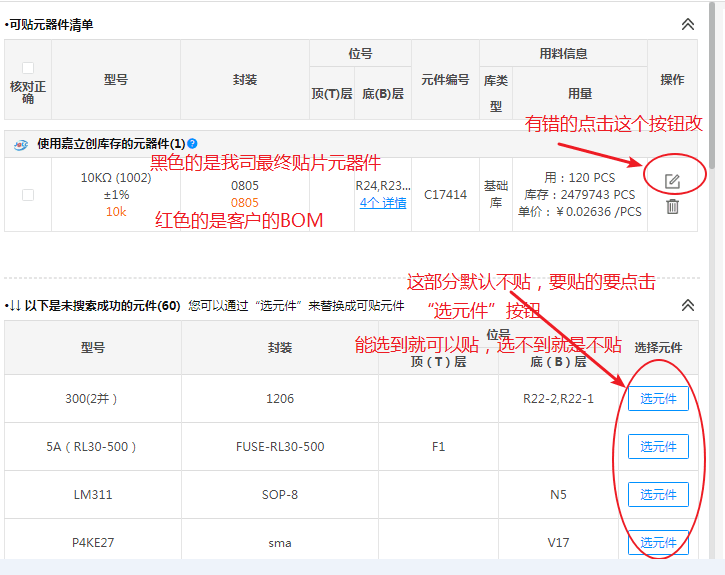725x575 pixels.
Task: Open the 4个 详情 link
Action: [x=383, y=203]
